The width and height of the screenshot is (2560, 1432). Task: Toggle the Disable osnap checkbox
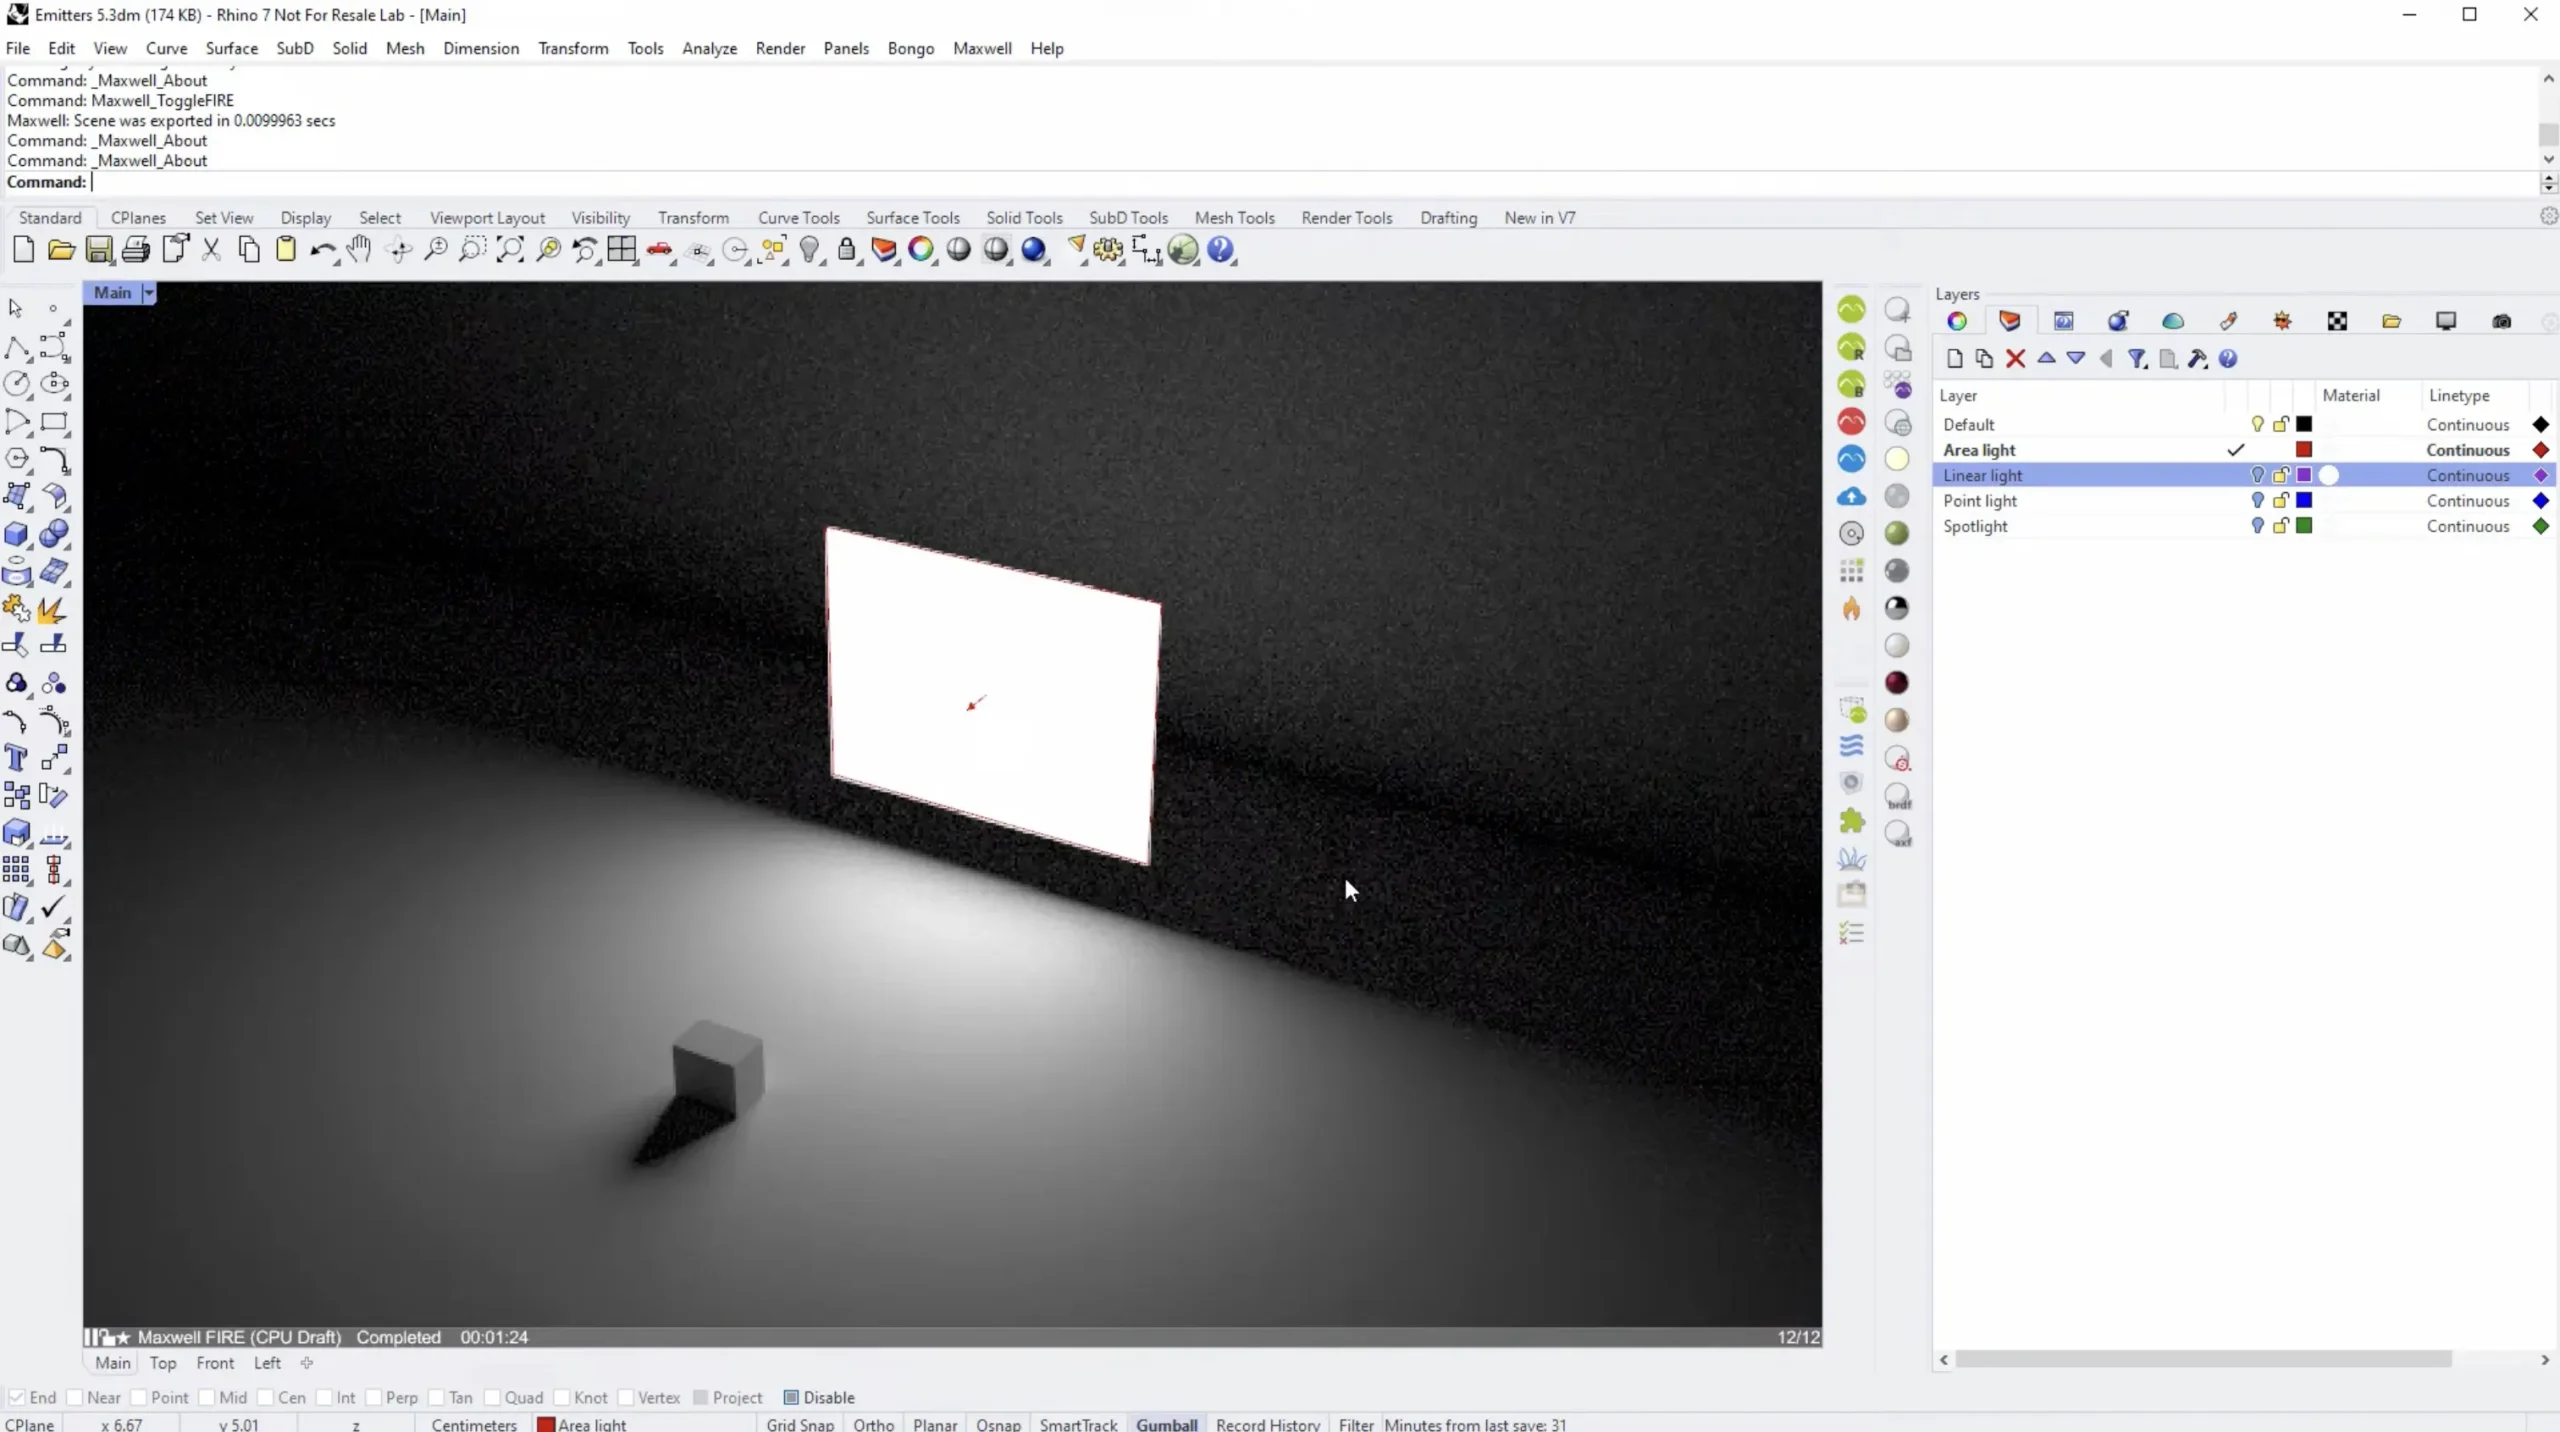791,1397
